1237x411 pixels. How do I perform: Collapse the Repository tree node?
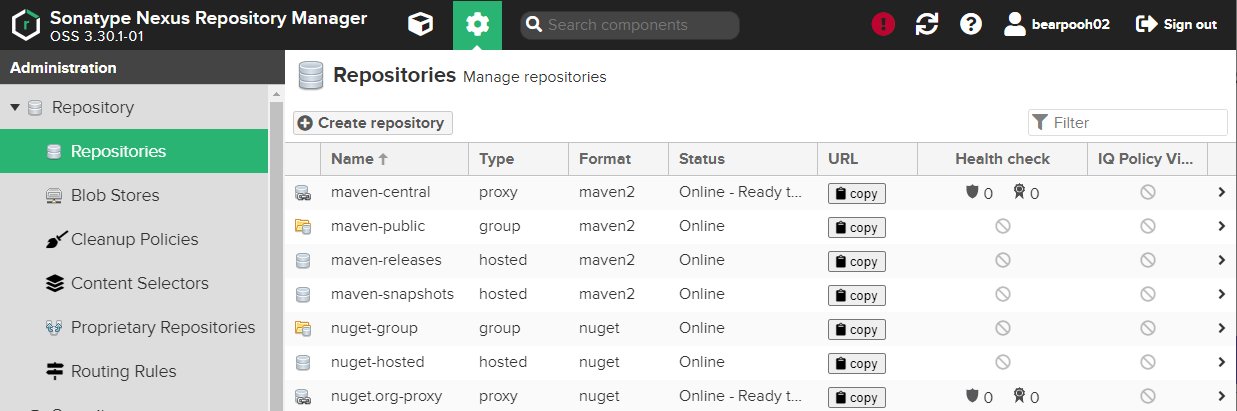15,107
